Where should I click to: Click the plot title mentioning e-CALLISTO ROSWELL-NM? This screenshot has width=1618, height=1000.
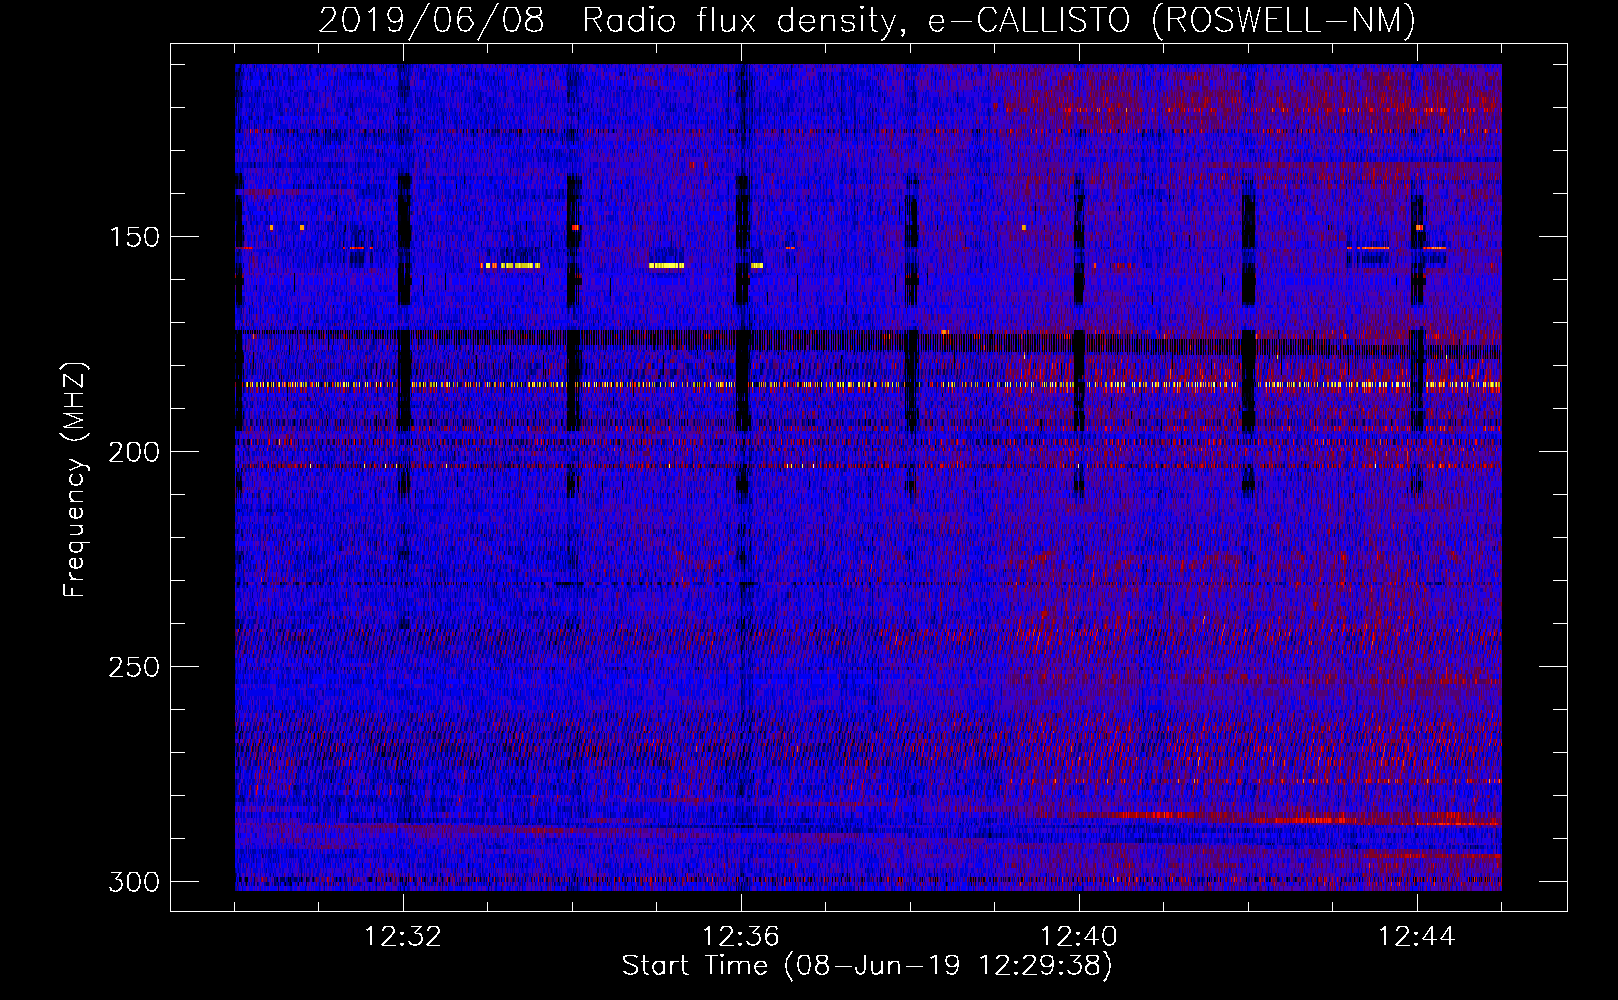click(x=867, y=20)
